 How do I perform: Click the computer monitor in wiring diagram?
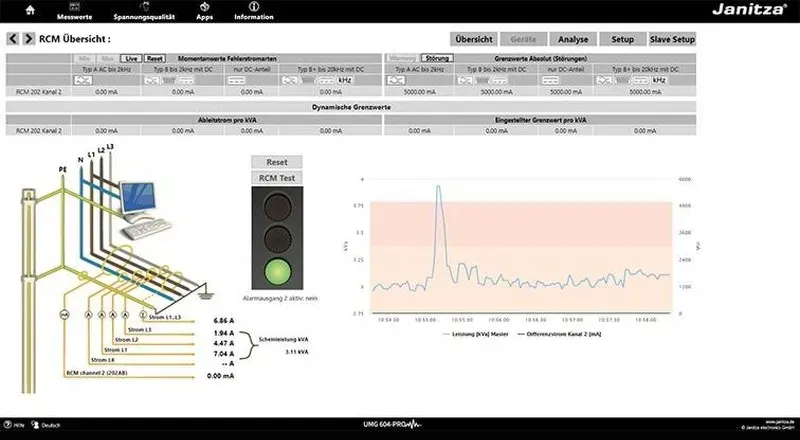(137, 199)
